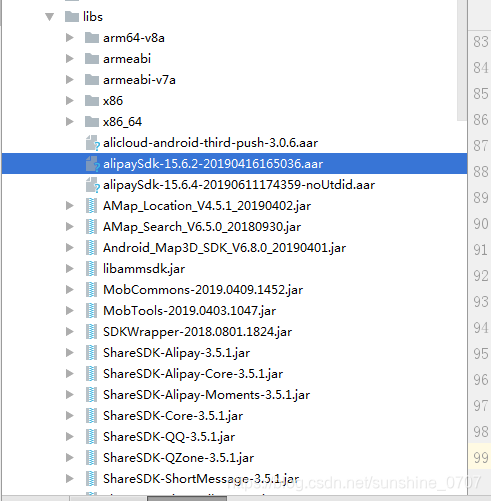
Task: Click ShareSDK-QQ jar archive icon
Action: [x=91, y=437]
